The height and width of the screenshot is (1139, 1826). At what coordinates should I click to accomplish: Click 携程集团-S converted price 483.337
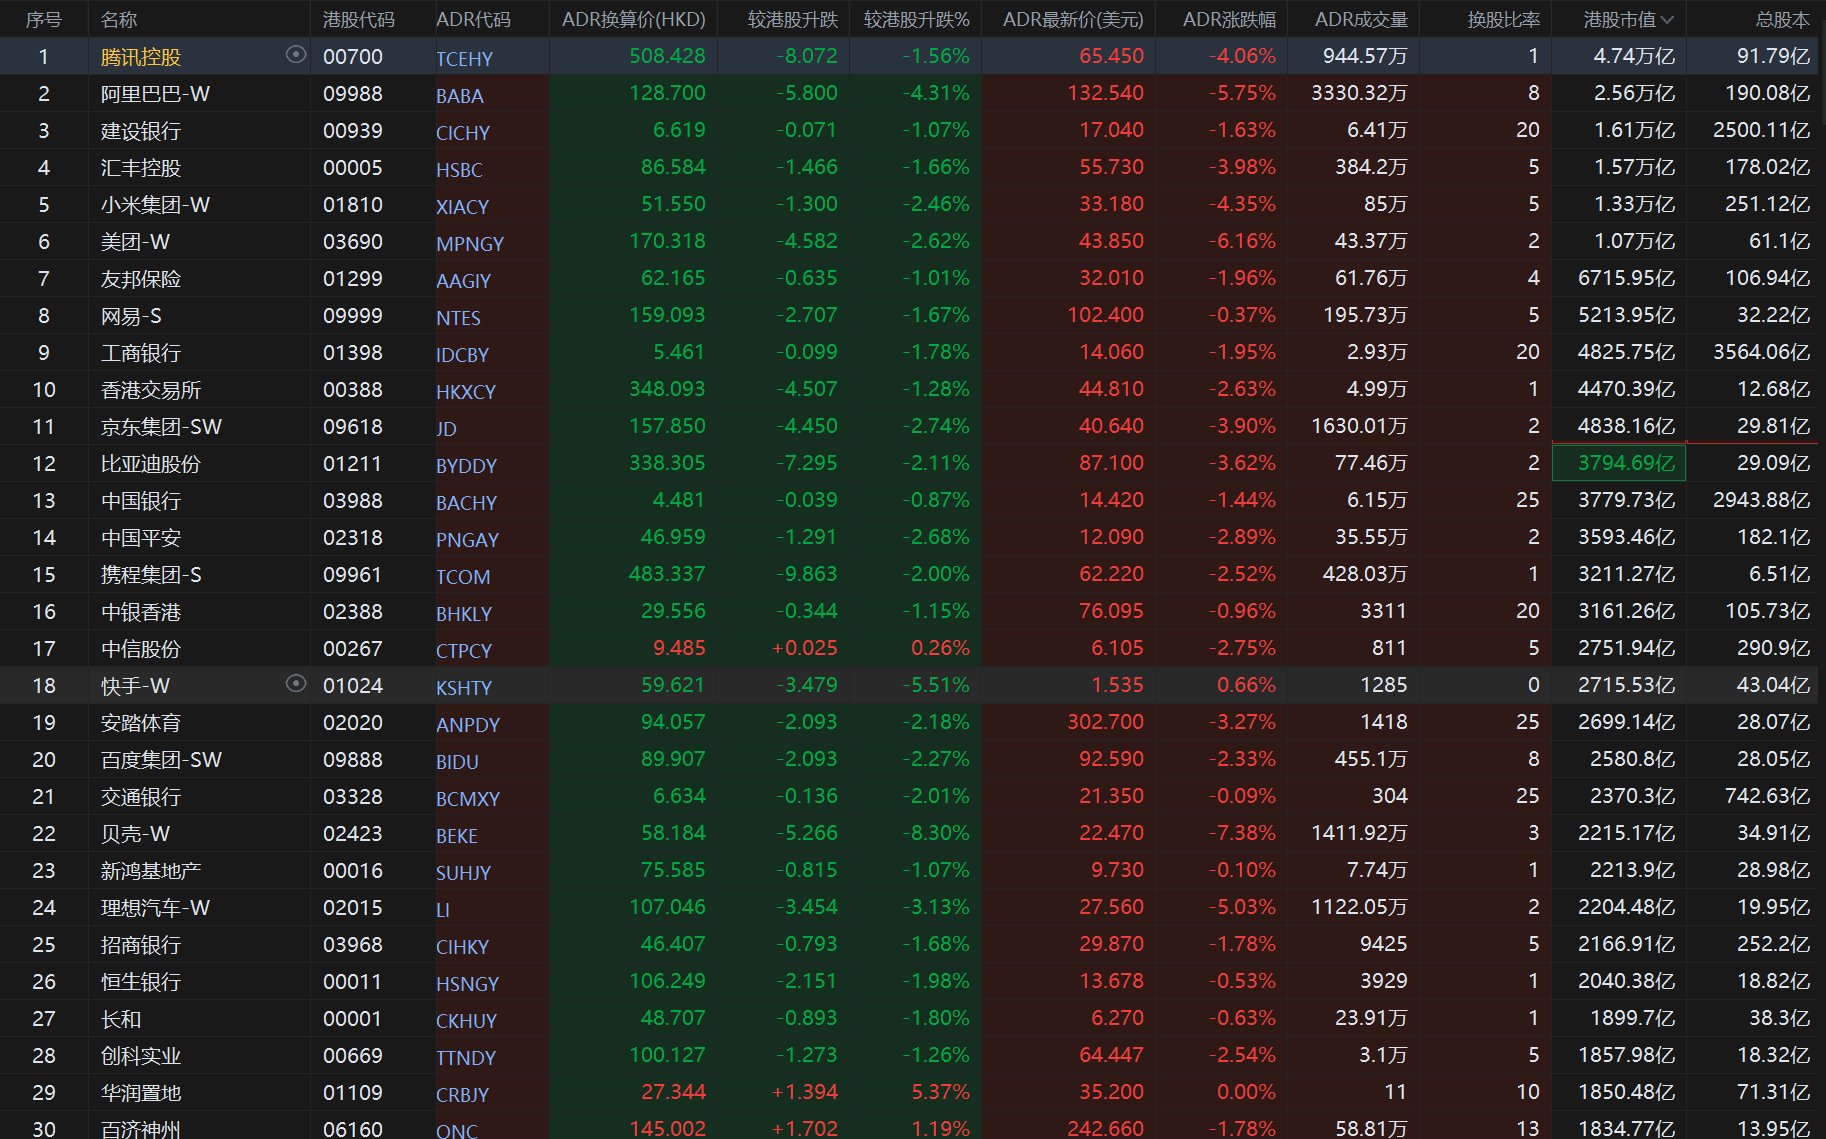coord(667,574)
